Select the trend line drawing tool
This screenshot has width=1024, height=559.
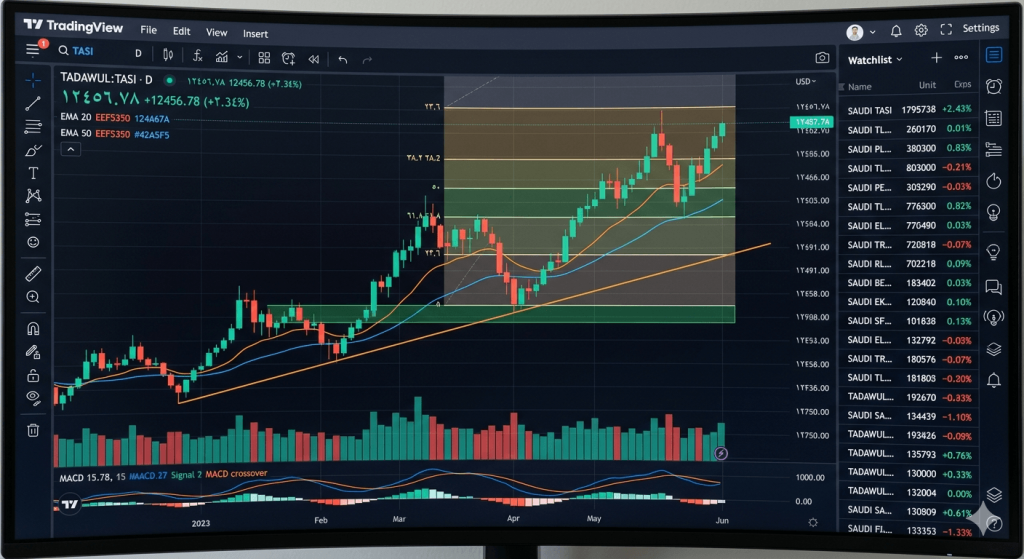coord(33,103)
